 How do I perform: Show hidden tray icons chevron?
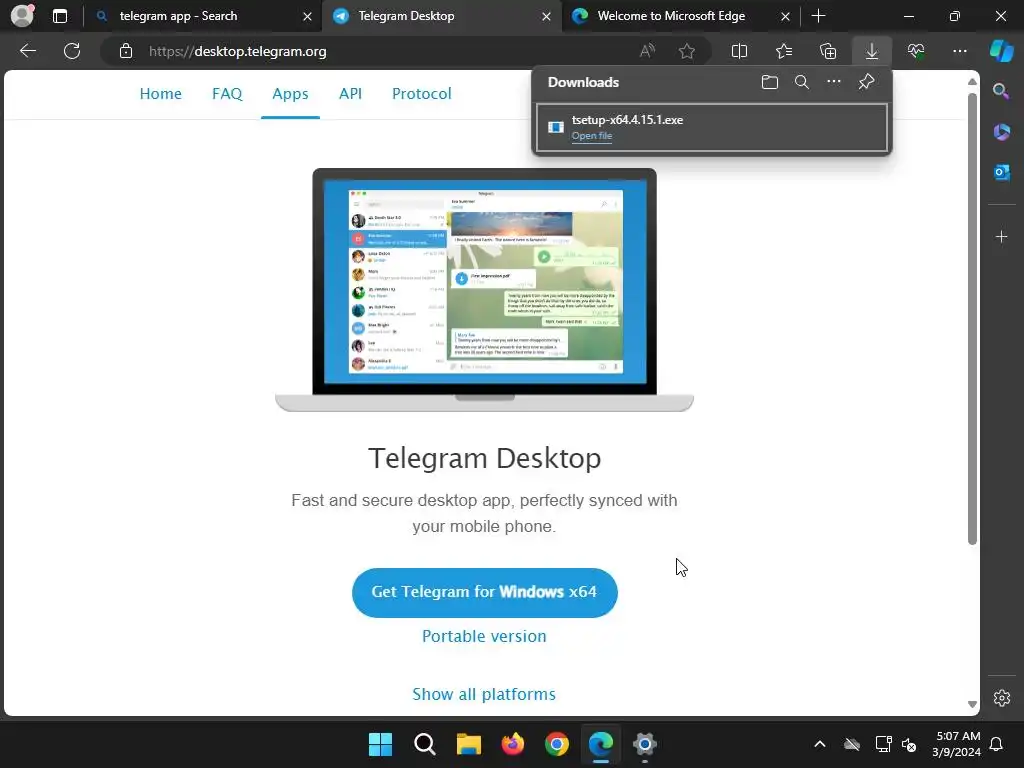click(x=820, y=744)
